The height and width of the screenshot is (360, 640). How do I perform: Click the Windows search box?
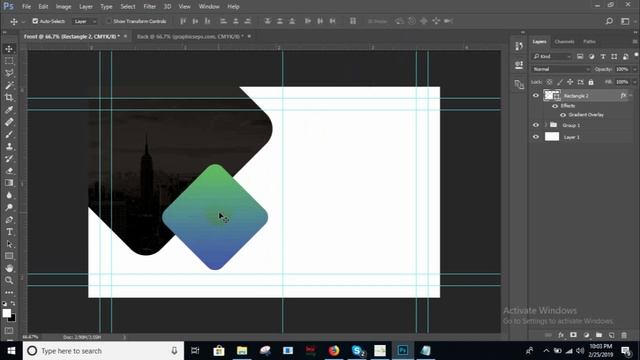(x=104, y=351)
